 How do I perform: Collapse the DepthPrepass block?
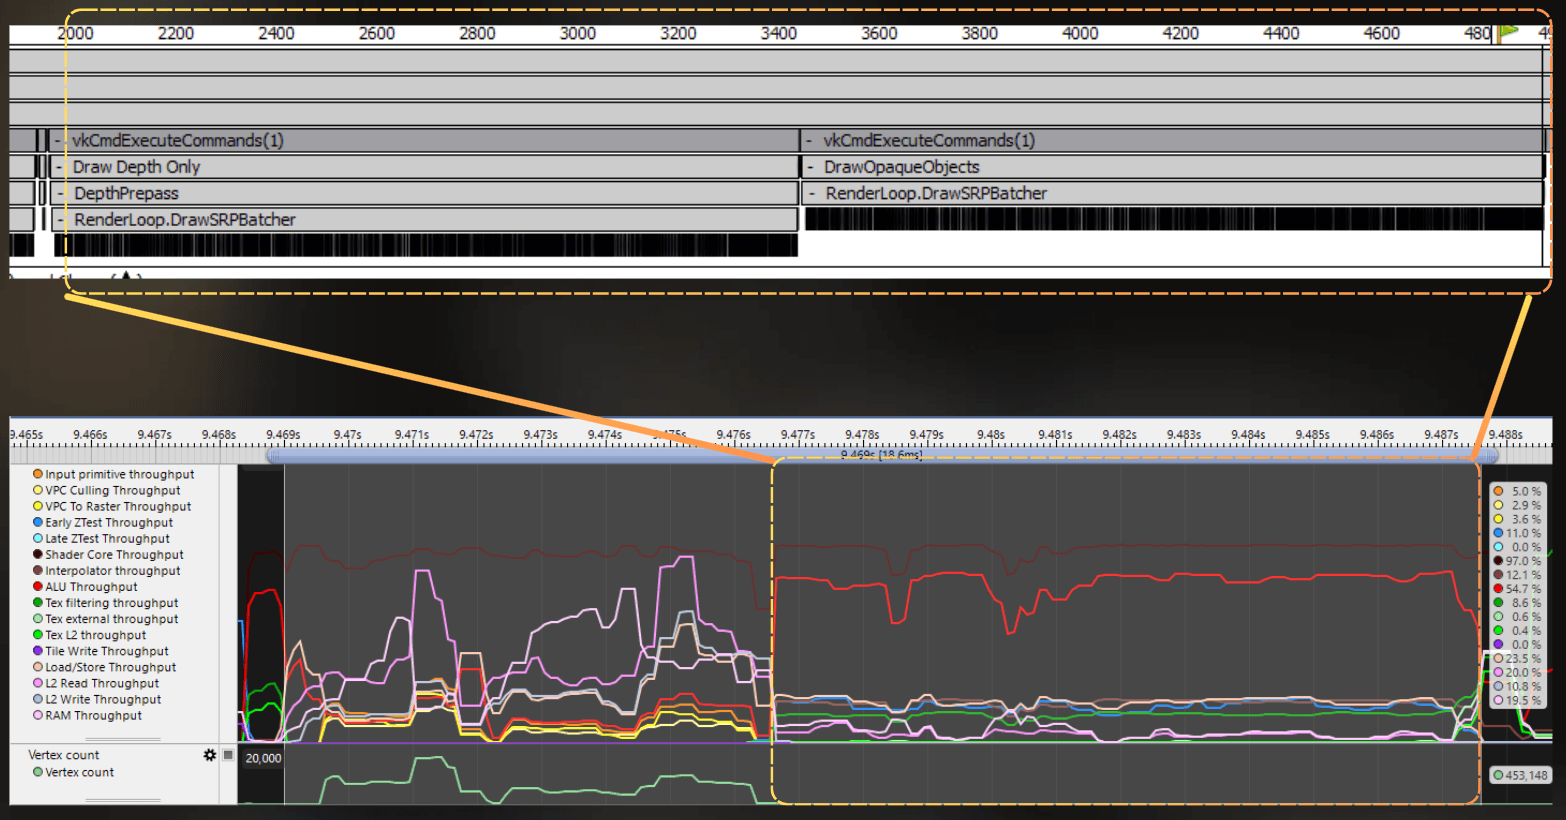(62, 193)
